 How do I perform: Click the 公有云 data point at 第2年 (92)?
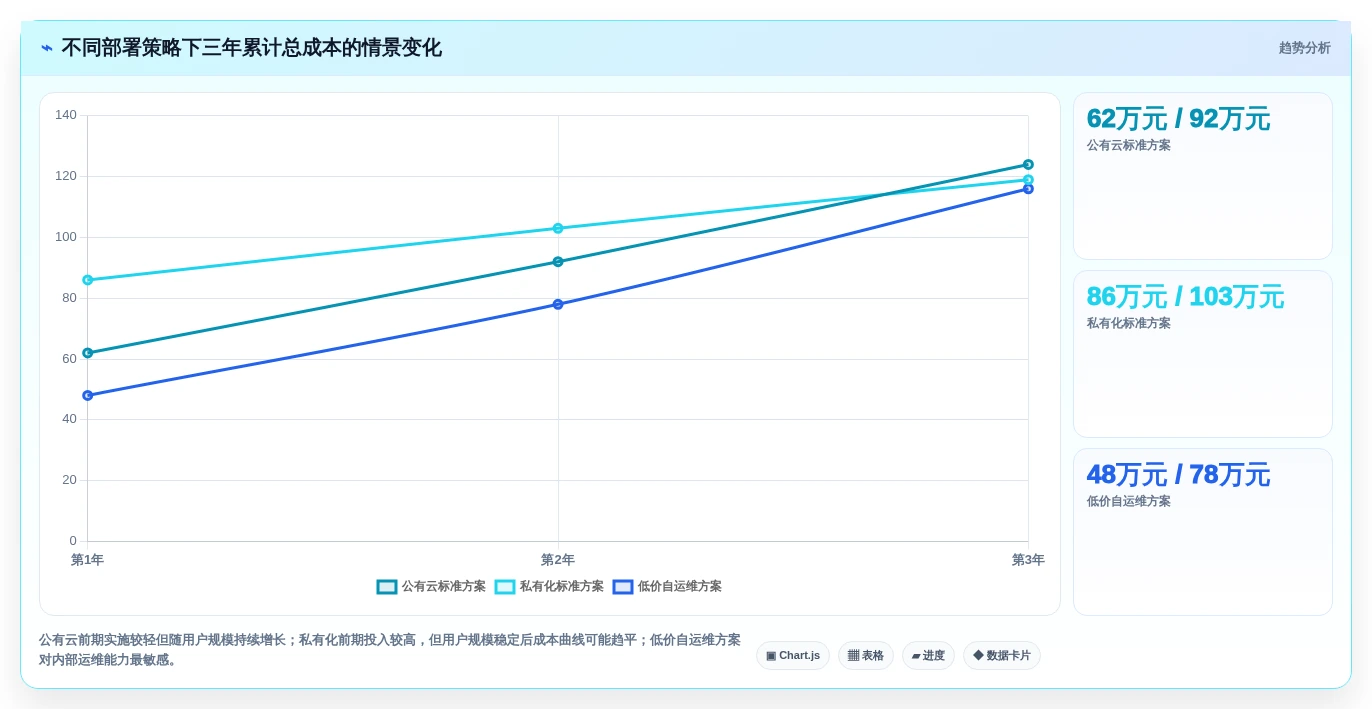pyautogui.click(x=558, y=262)
